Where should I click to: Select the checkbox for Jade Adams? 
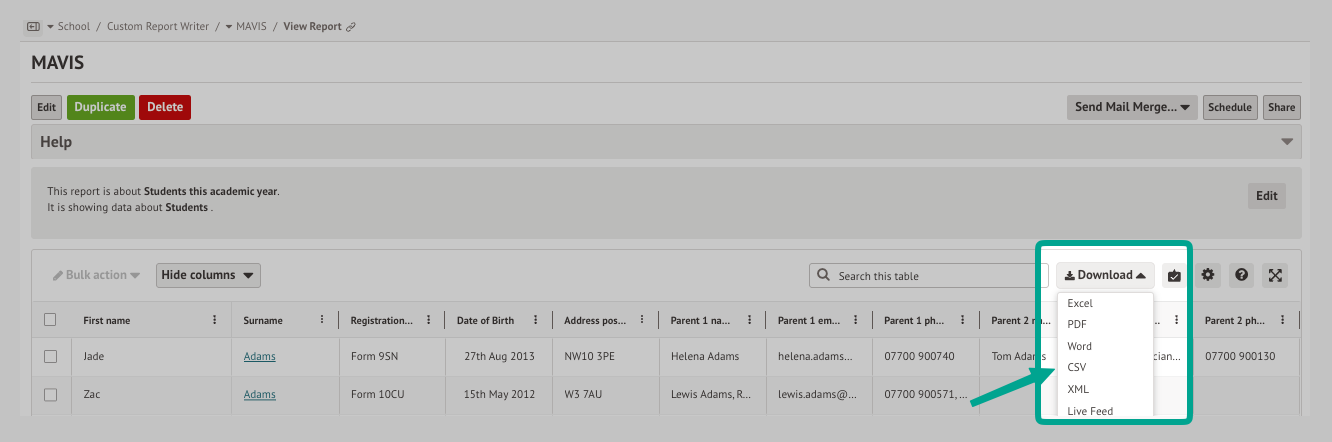click(50, 356)
